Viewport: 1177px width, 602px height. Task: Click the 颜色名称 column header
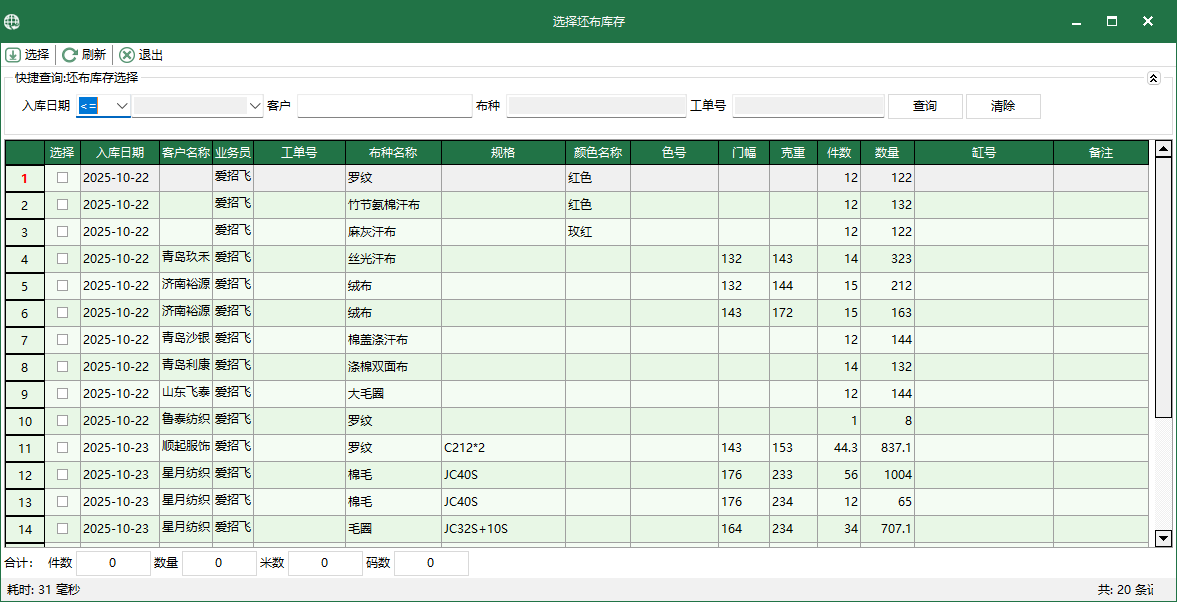coord(599,152)
